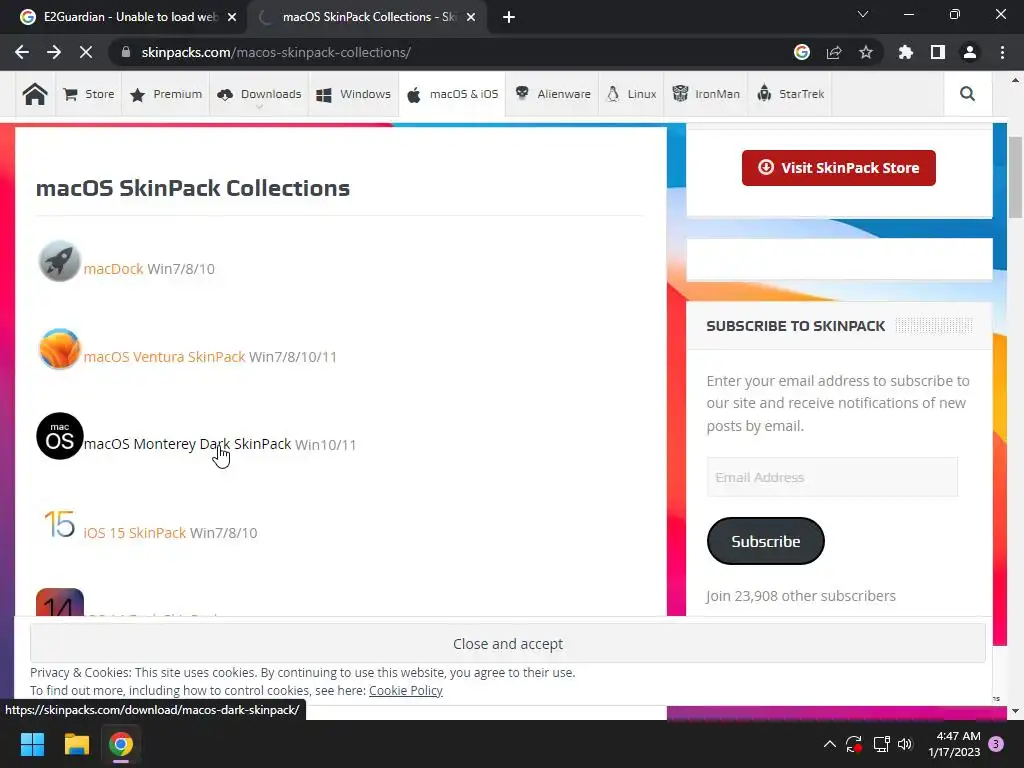Open a new browser tab

(x=509, y=17)
